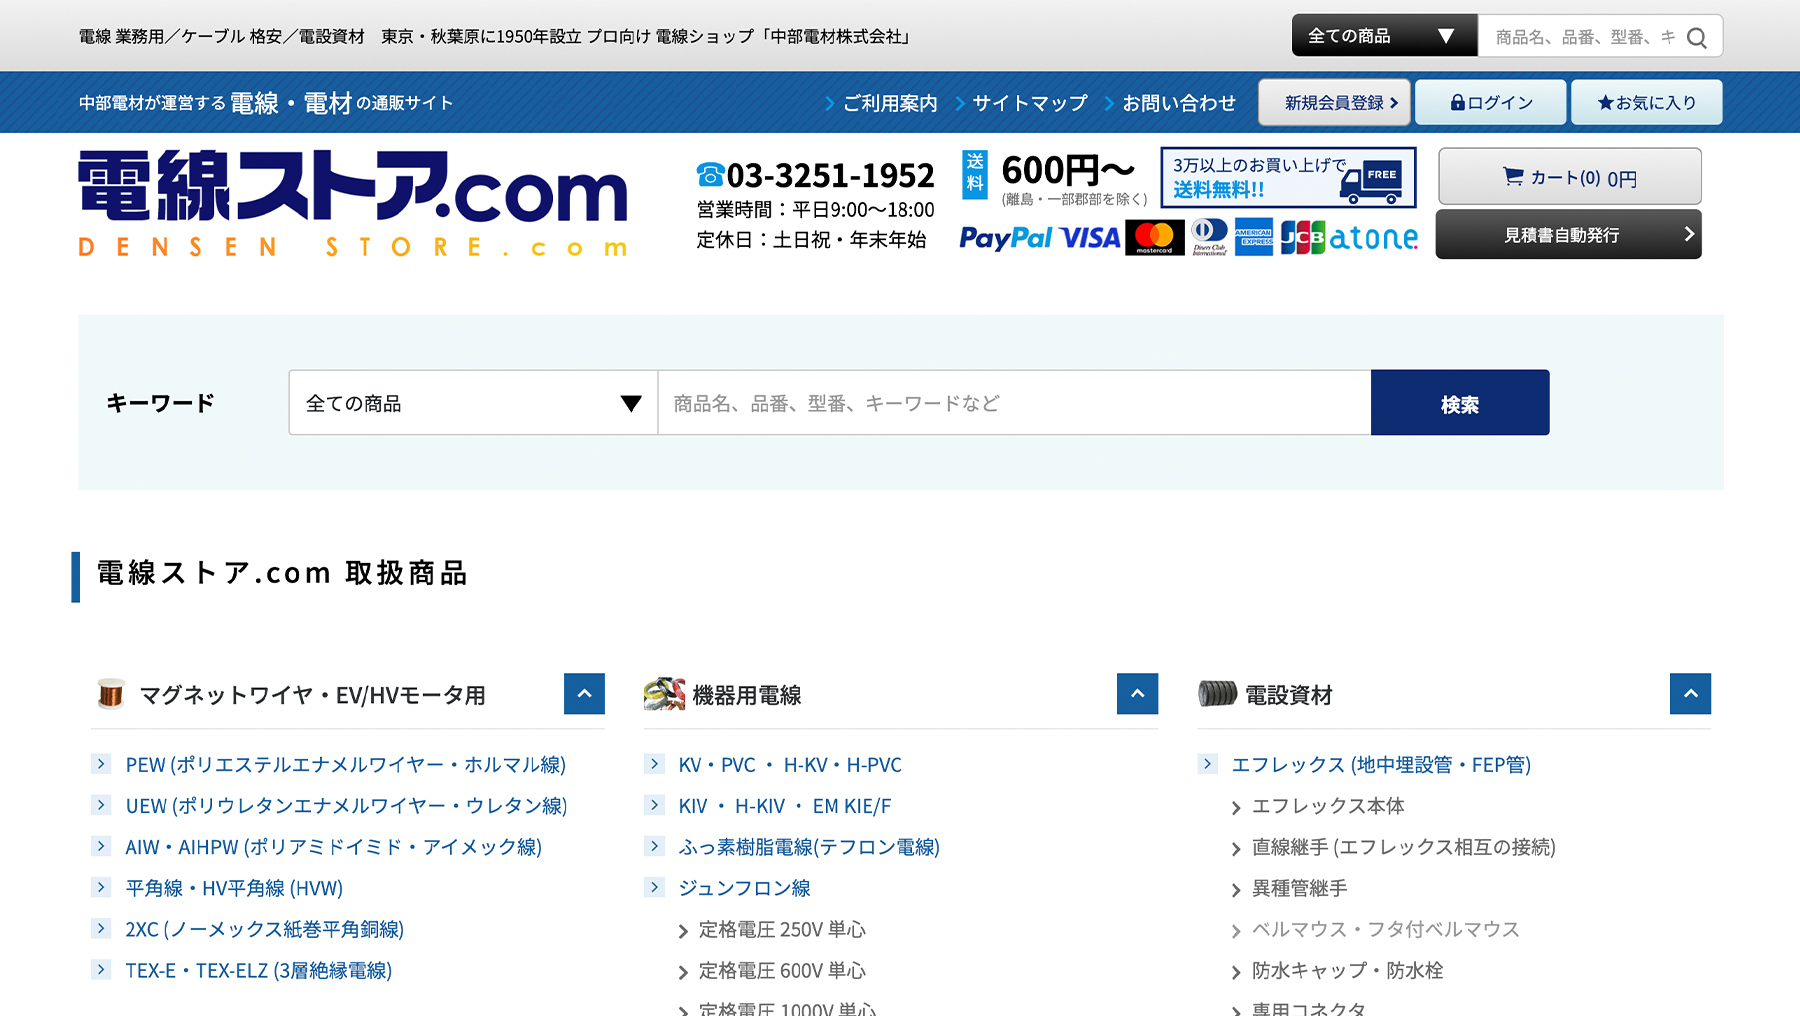1800x1016 pixels.
Task: Click arrow icon beside AIW・AIHPW link
Action: point(101,846)
